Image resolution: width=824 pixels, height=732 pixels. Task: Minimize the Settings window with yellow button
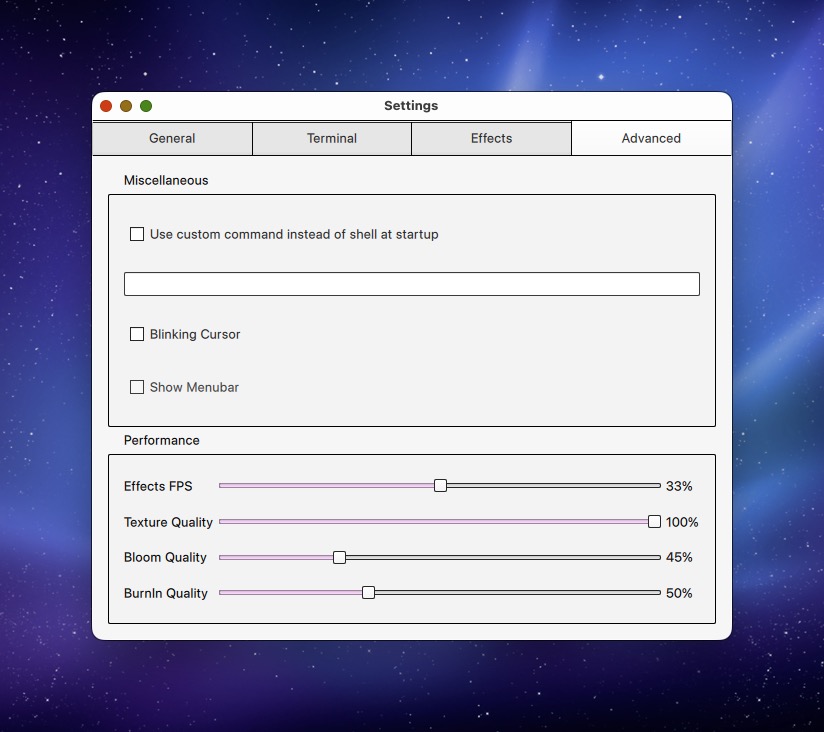click(x=126, y=106)
